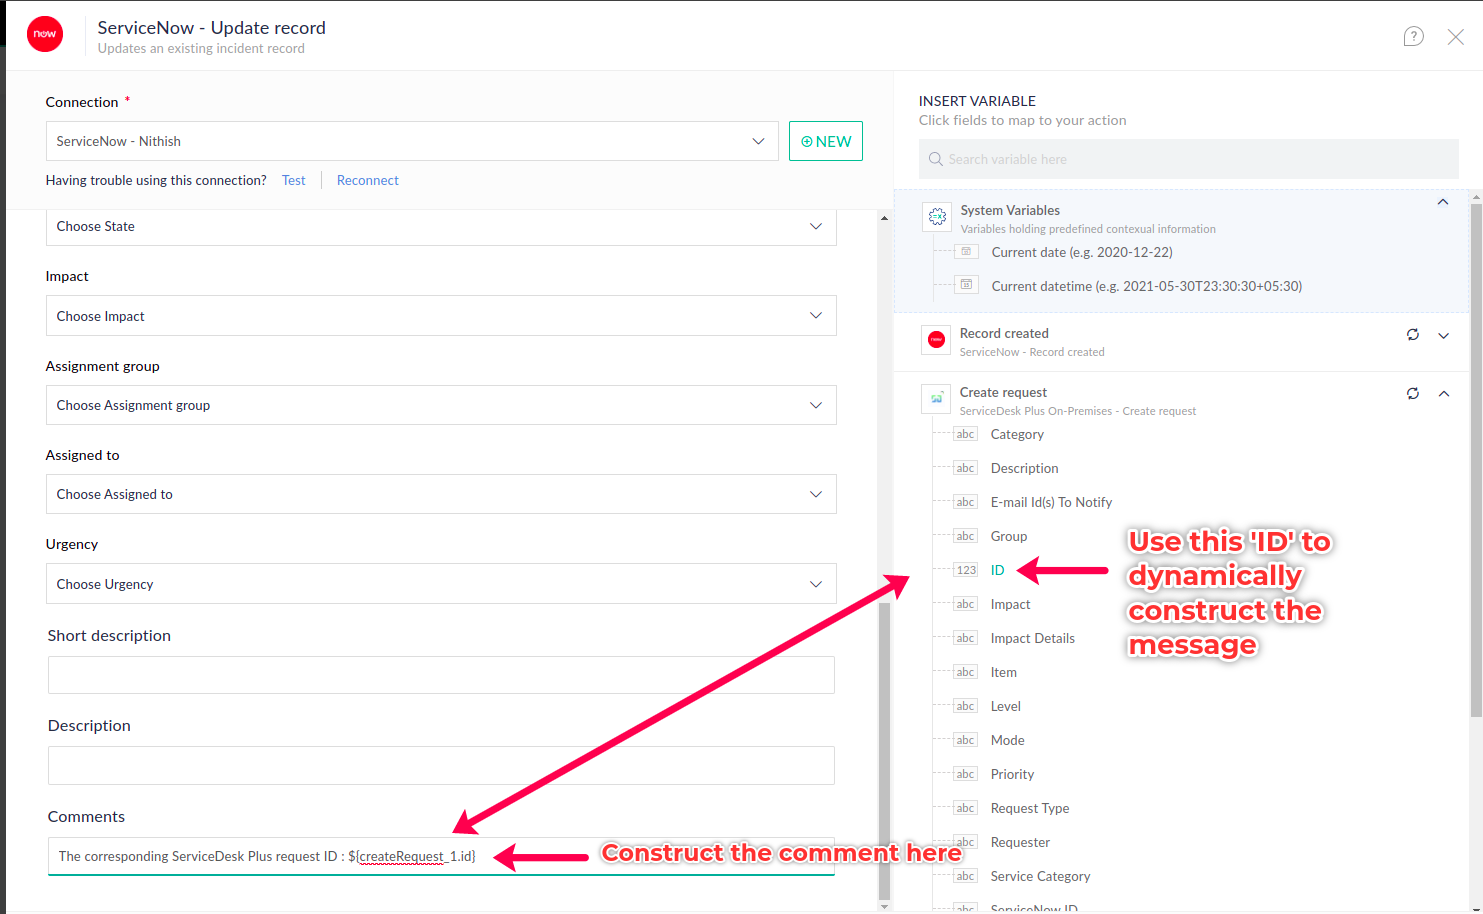This screenshot has width=1483, height=914.
Task: Click the Description input field
Action: (x=441, y=765)
